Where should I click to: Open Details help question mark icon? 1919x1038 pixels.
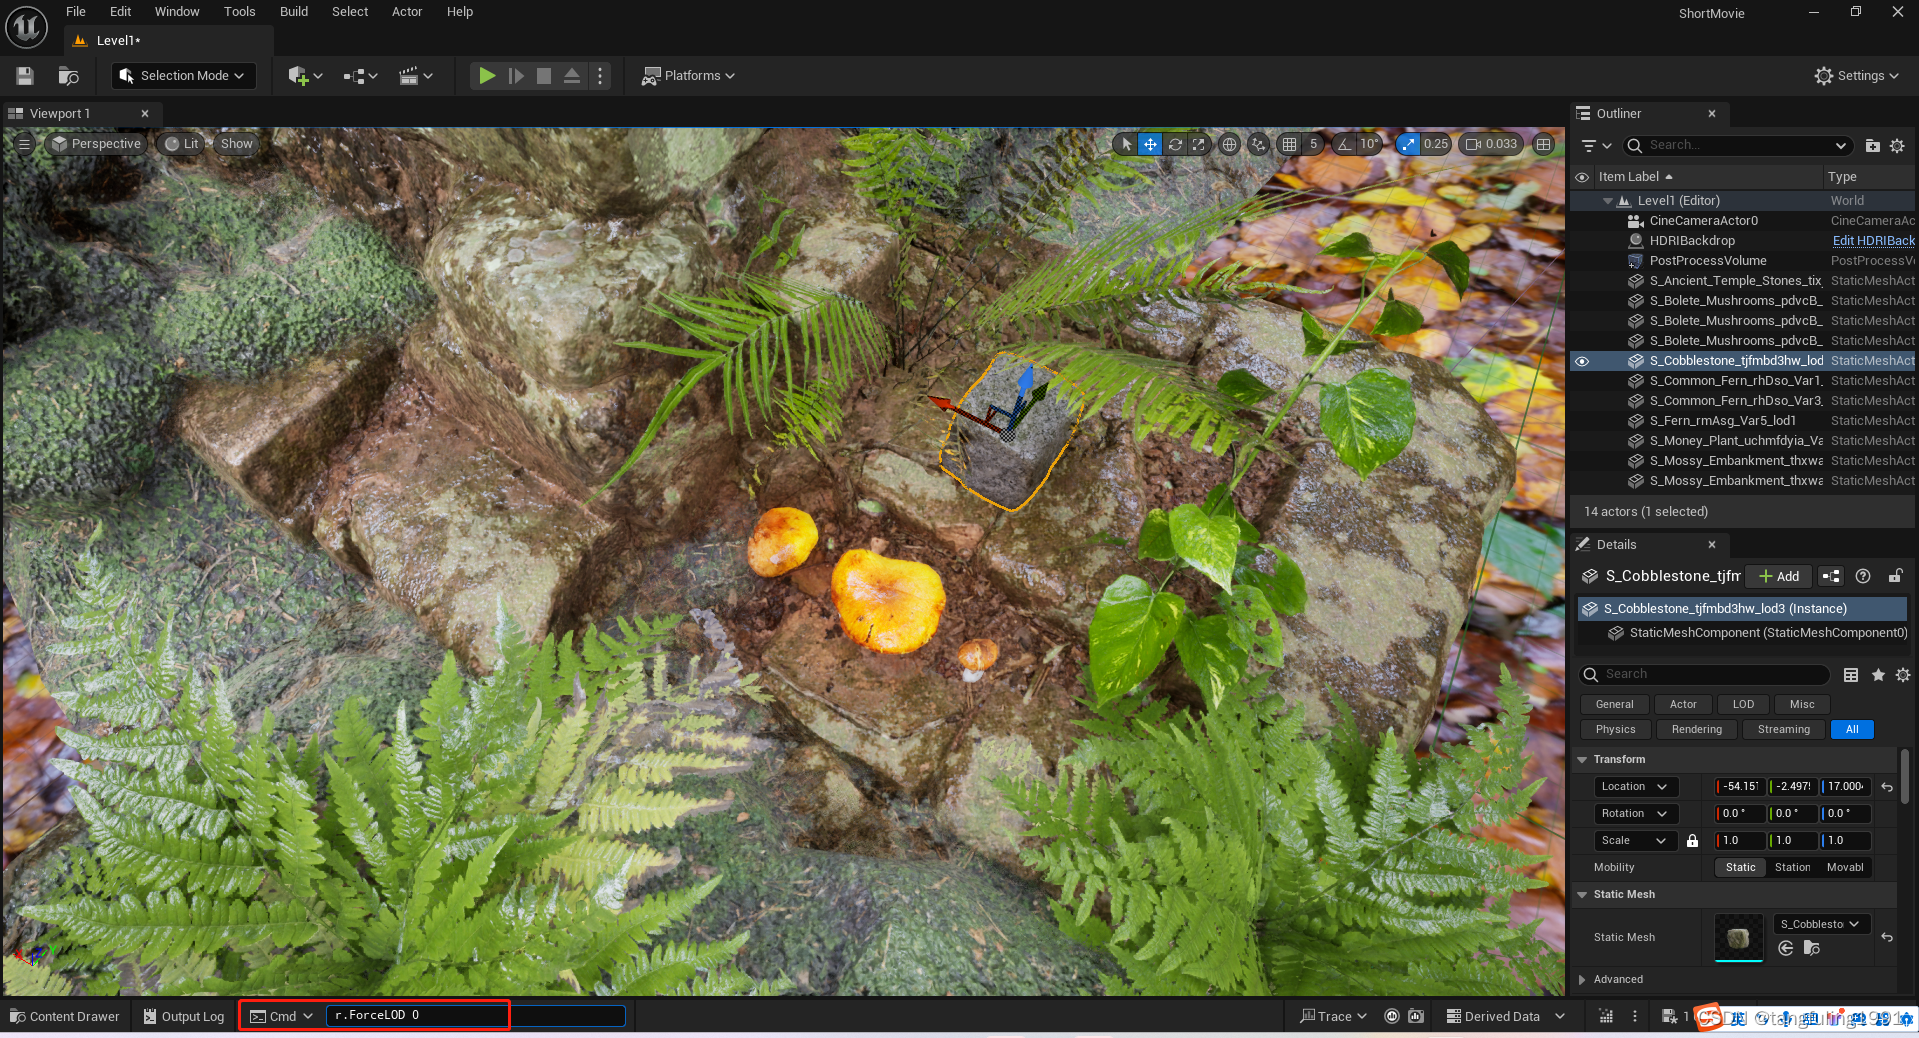[x=1863, y=576]
